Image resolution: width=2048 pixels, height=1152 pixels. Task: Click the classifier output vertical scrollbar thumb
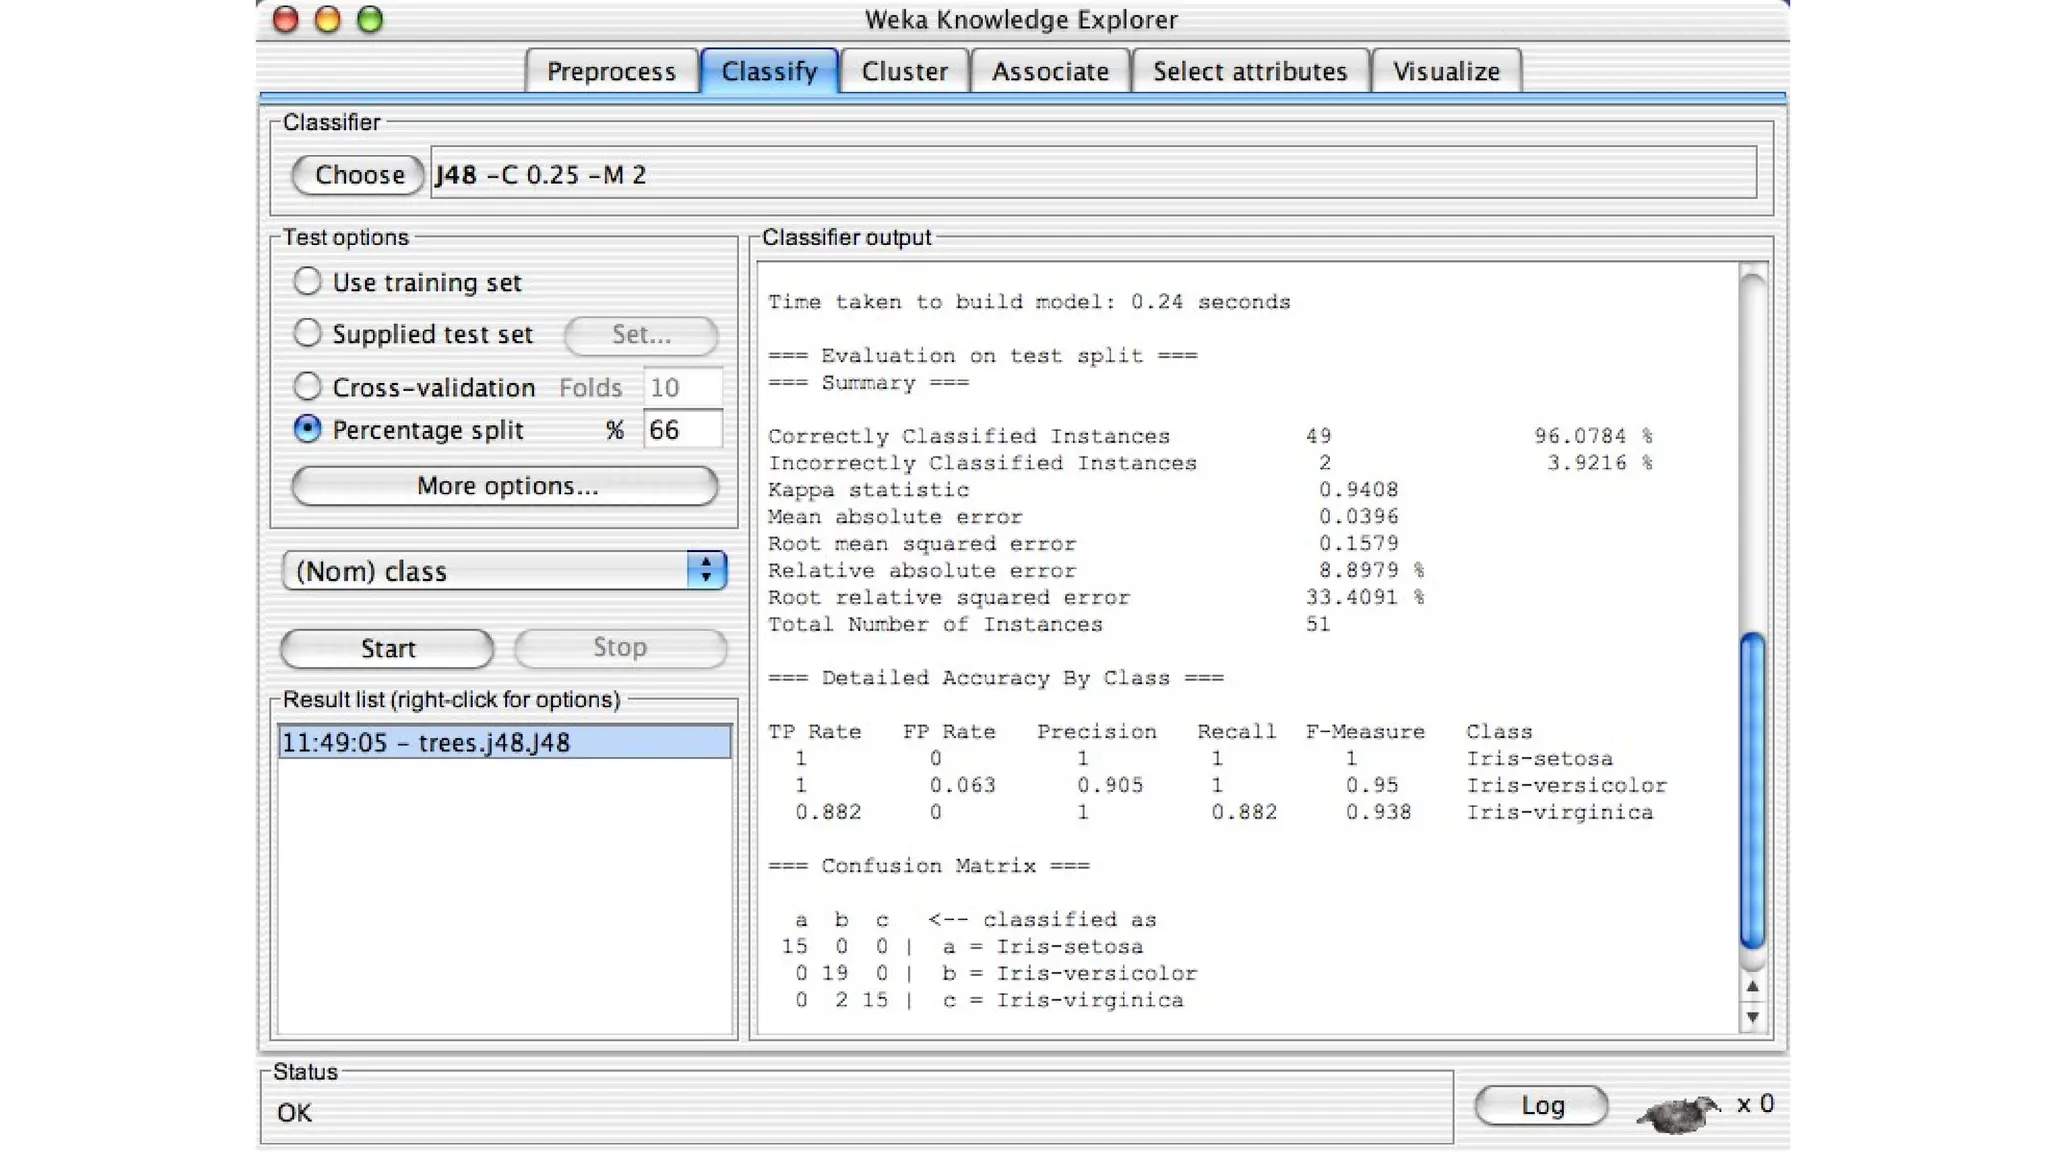[x=1752, y=790]
